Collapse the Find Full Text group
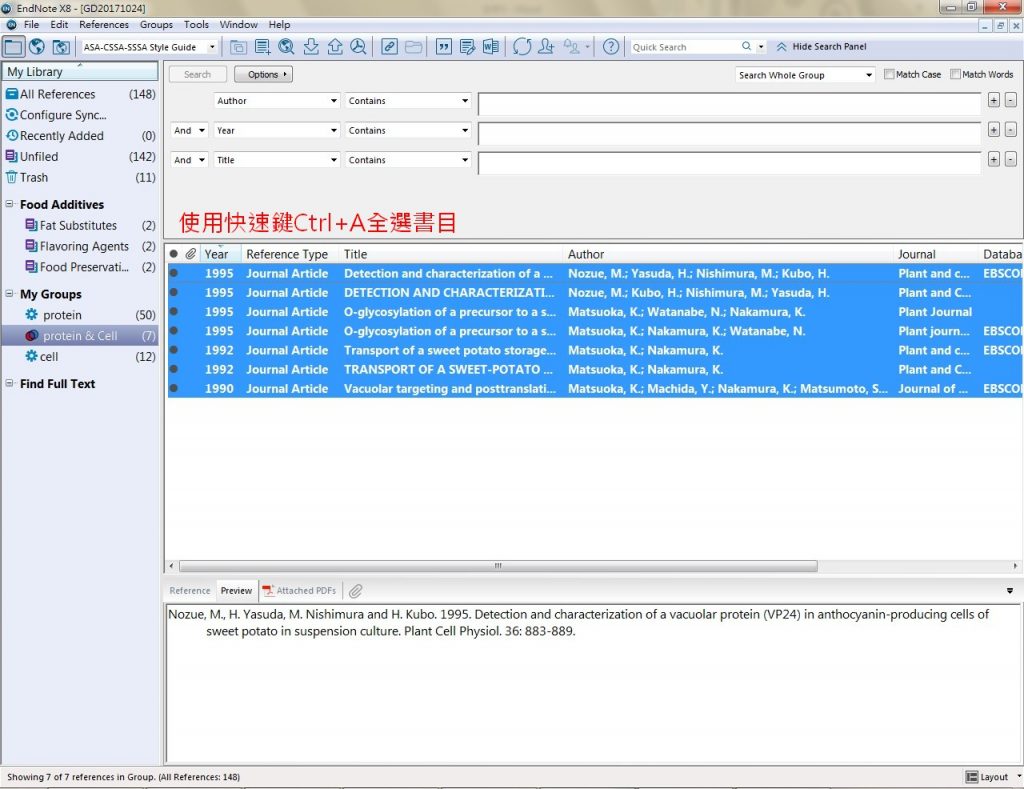The width and height of the screenshot is (1024, 789). click(x=10, y=383)
